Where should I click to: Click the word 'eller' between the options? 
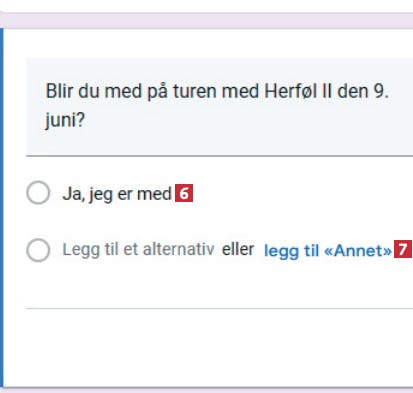pyautogui.click(x=238, y=249)
